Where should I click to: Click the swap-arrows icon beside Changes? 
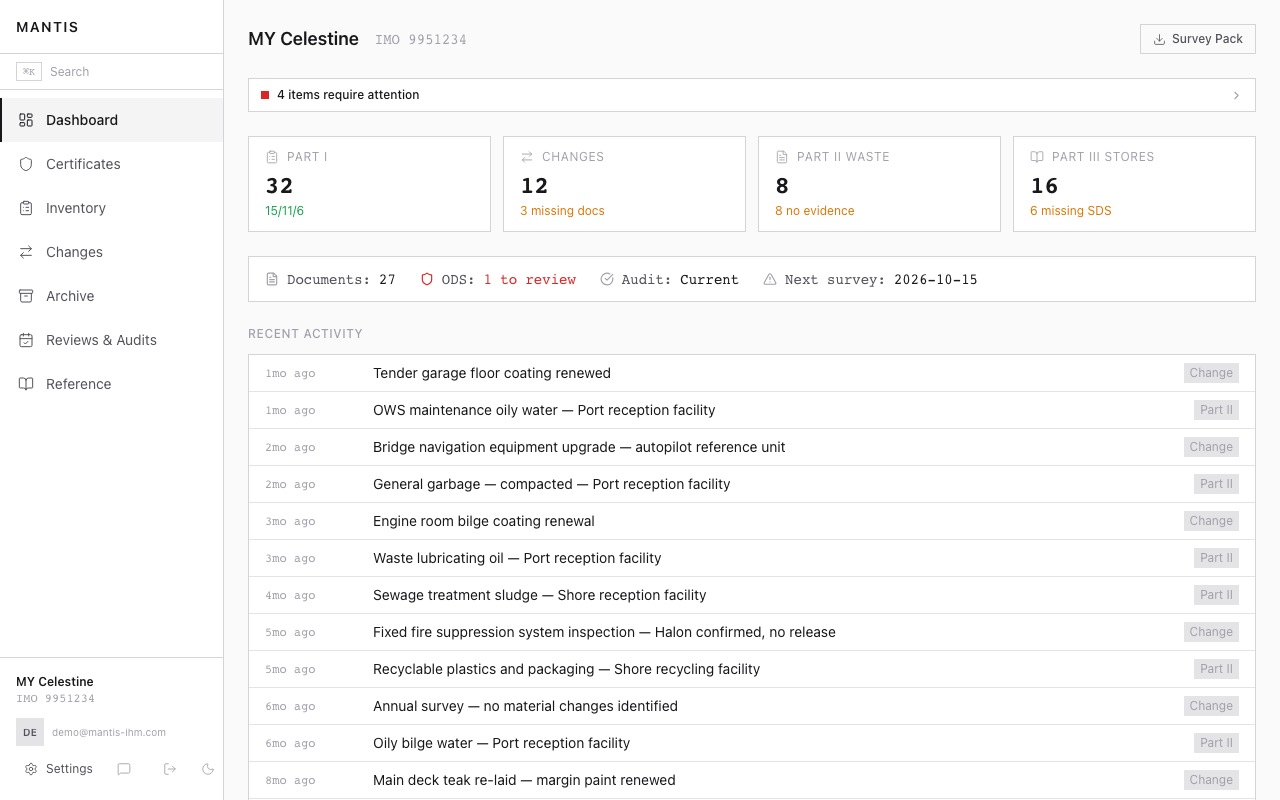click(25, 252)
